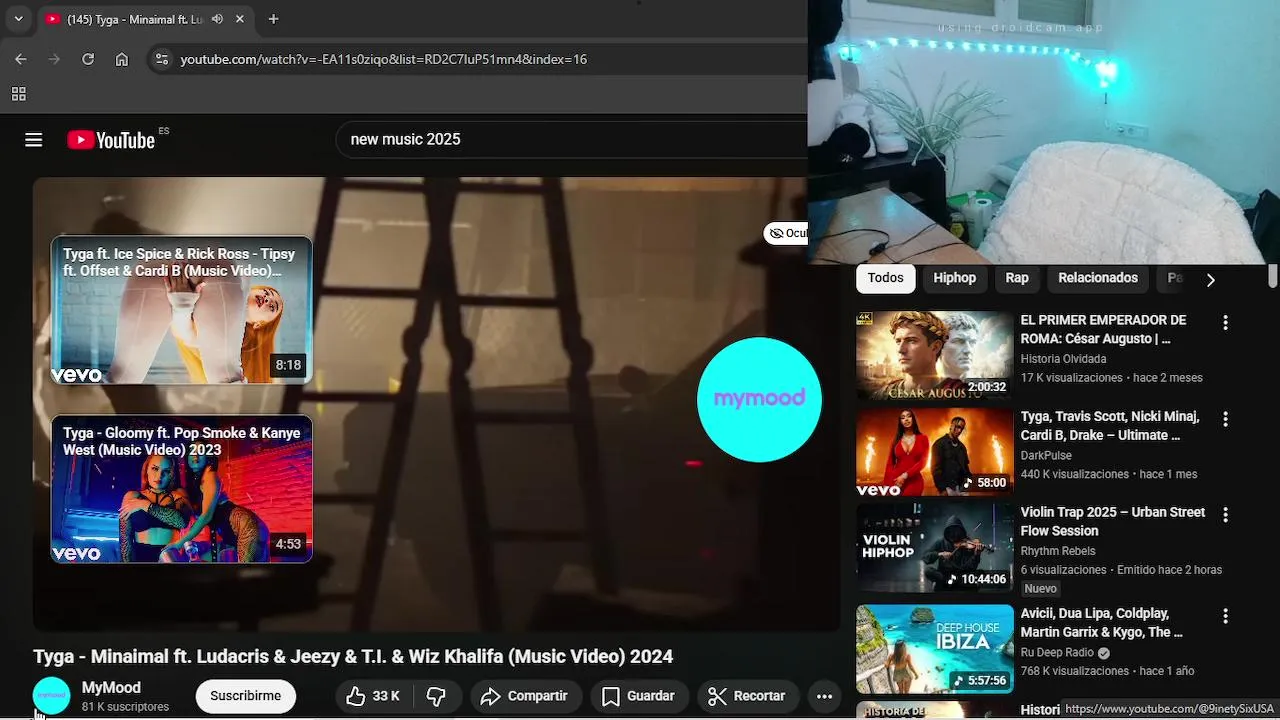
Task: Open a new browser tab
Action: tap(273, 19)
